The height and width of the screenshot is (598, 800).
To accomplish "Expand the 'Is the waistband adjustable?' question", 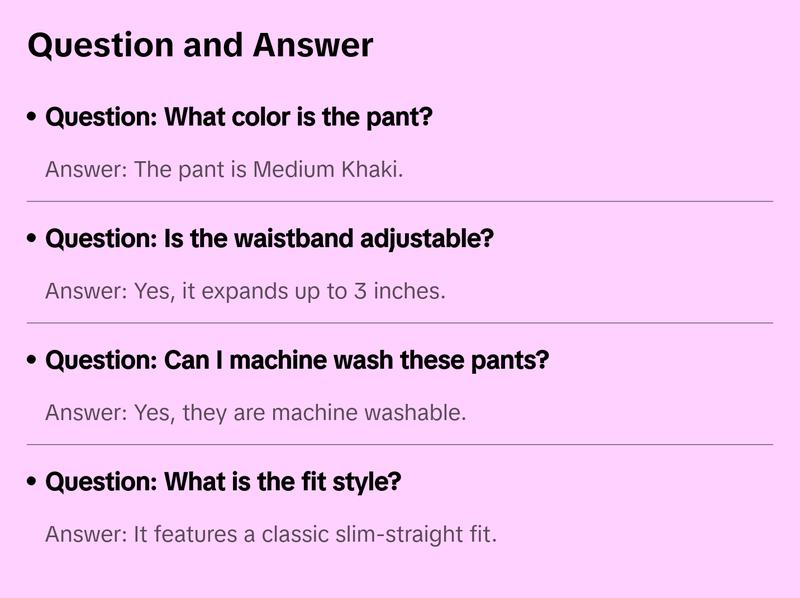I will [270, 239].
